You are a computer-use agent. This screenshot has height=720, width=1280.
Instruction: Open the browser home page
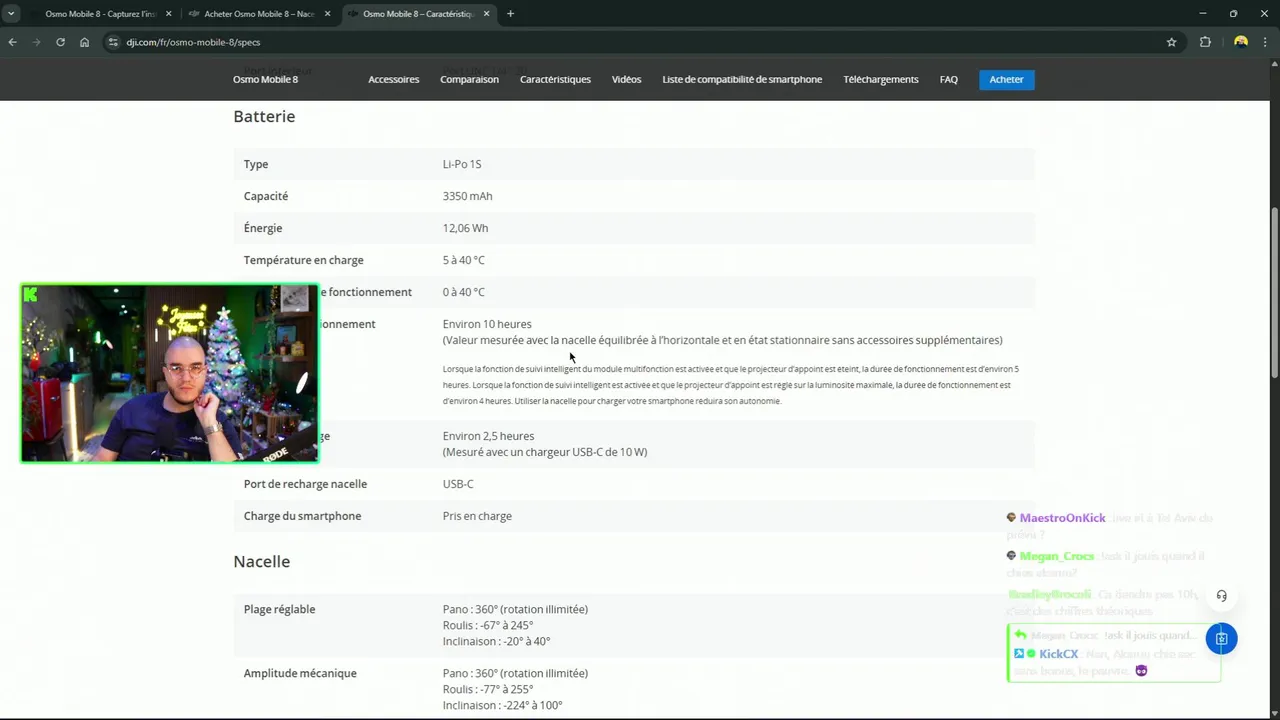(85, 42)
